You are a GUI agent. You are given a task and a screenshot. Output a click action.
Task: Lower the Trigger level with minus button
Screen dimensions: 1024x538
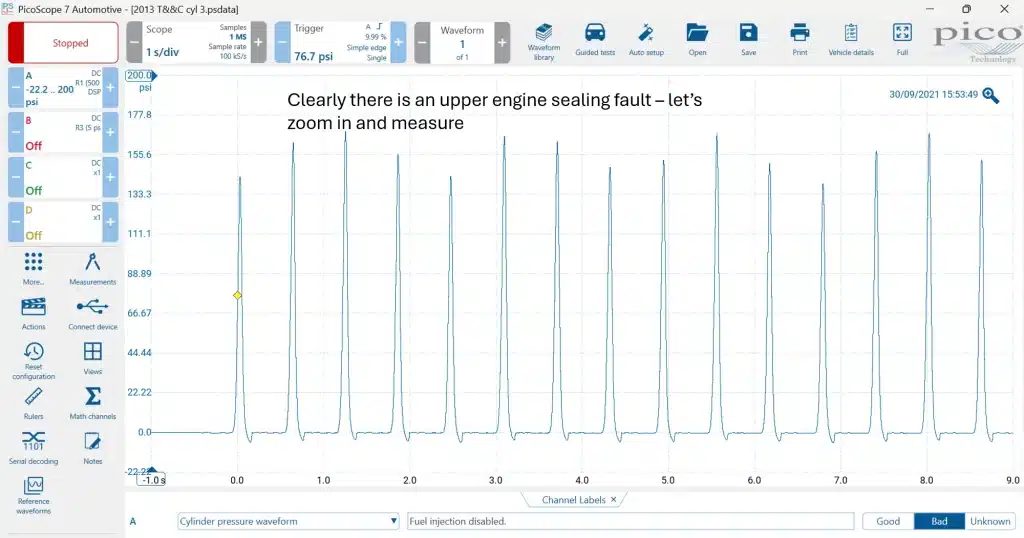tap(282, 42)
